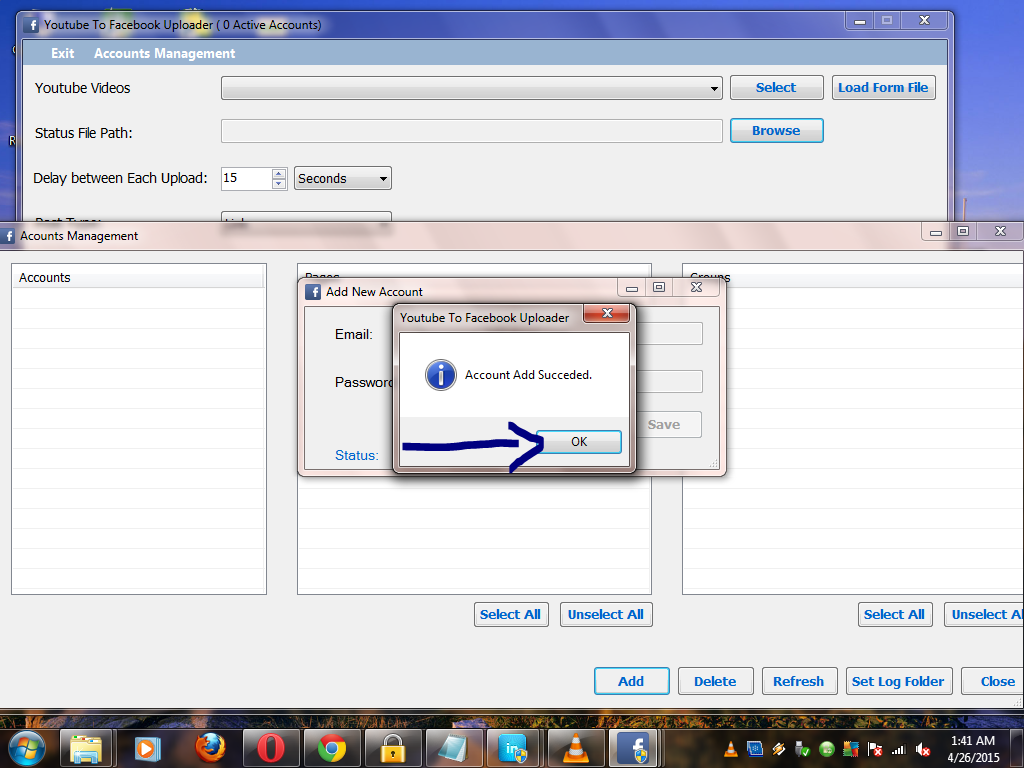This screenshot has height=768, width=1024.
Task: Click Unselect All under the Pages list
Action: 605,615
